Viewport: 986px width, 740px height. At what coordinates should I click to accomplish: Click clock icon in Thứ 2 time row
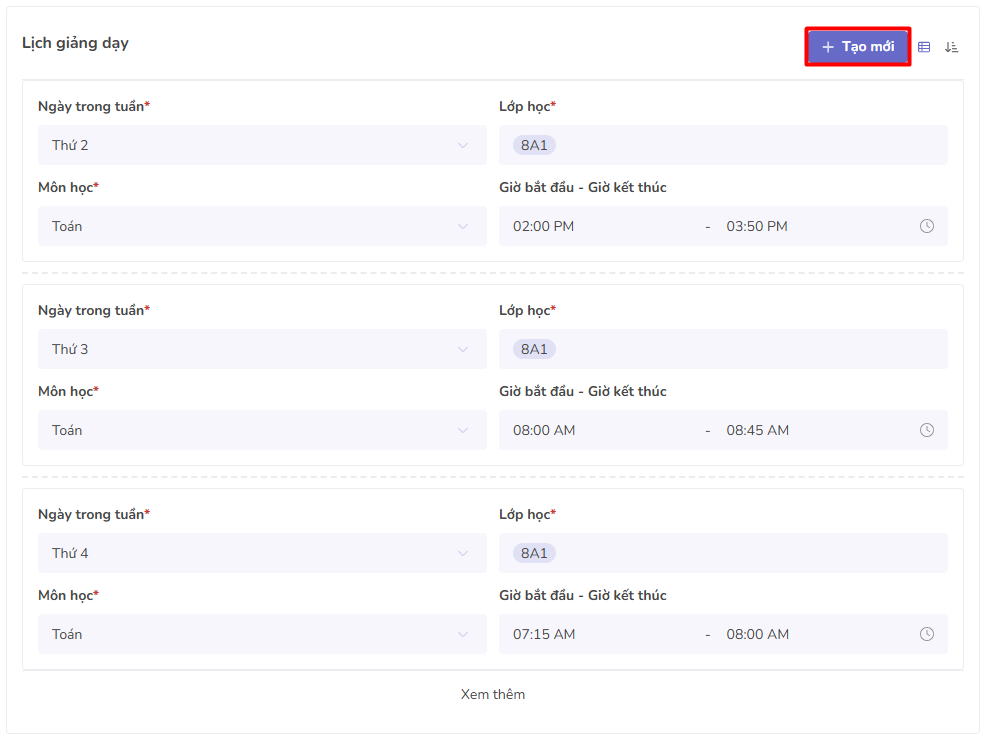pyautogui.click(x=927, y=226)
